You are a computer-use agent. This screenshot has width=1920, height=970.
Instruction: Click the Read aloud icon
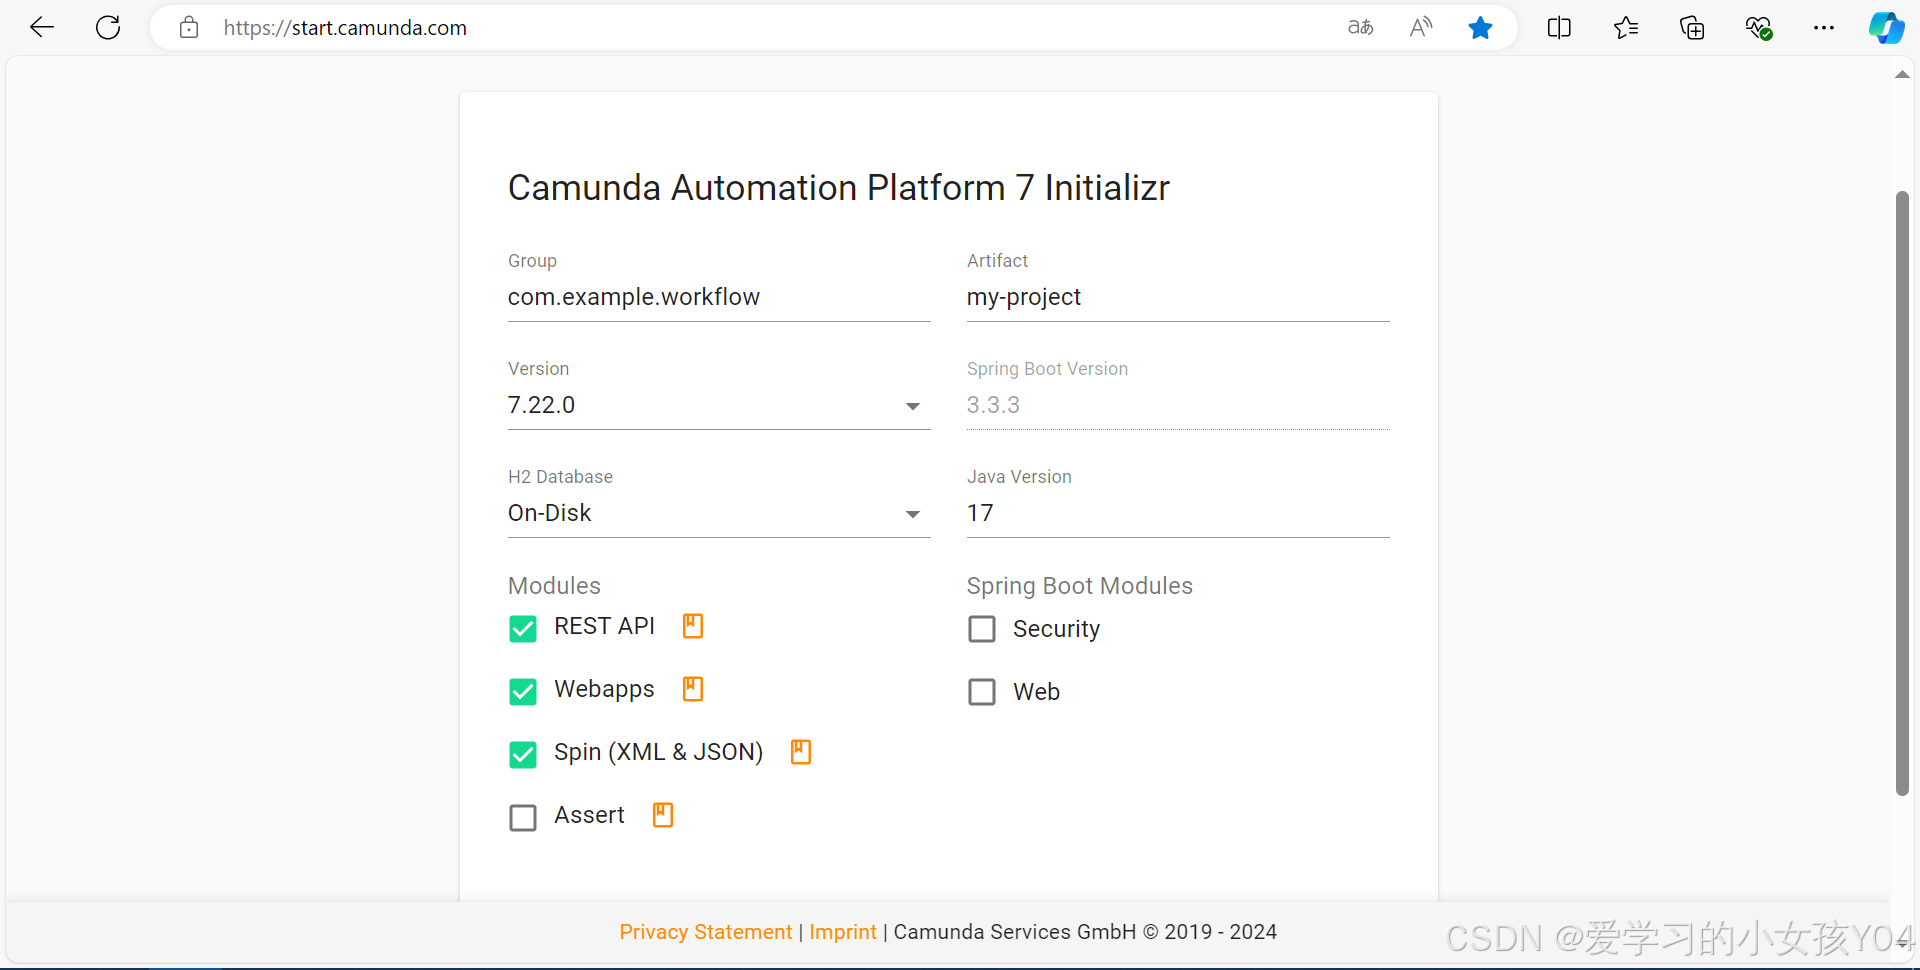[1420, 27]
